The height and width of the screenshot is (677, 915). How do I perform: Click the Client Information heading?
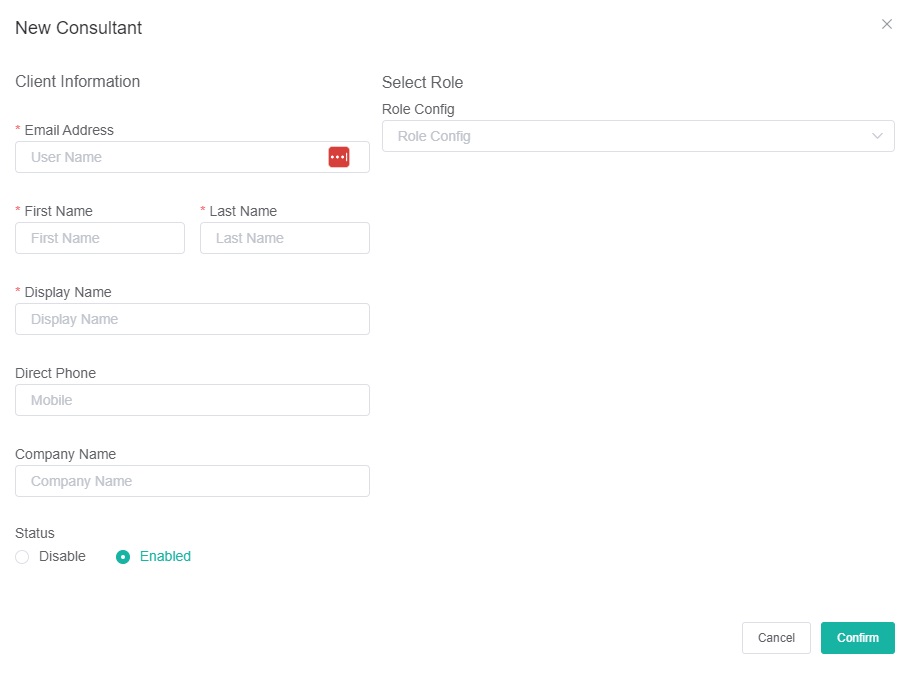(x=77, y=81)
